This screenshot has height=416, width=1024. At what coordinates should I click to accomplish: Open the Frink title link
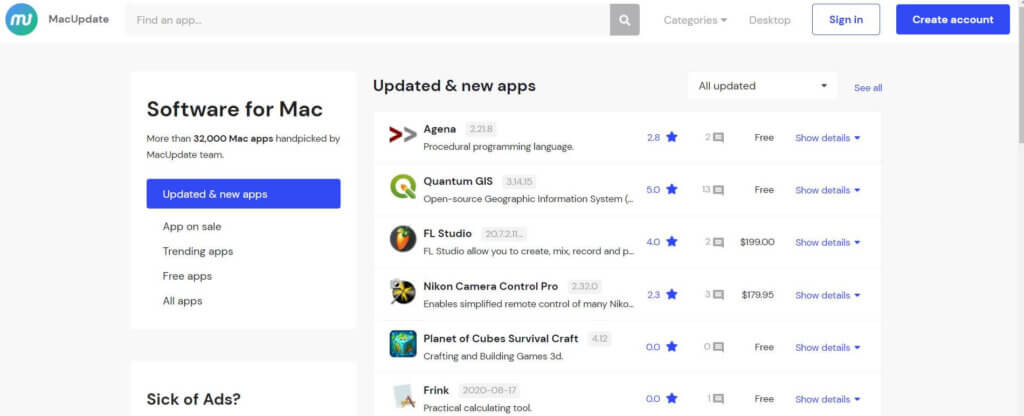click(x=436, y=391)
